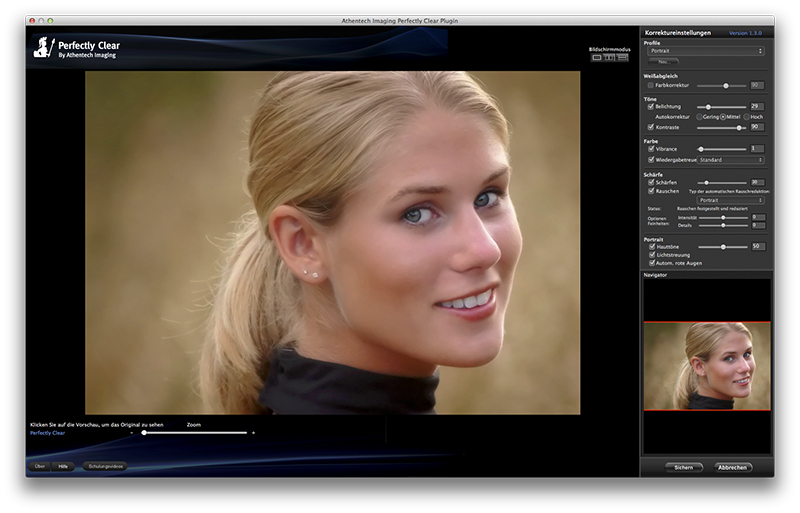
Task: Uncheck the Hauttöne checkbox
Action: pos(650,246)
